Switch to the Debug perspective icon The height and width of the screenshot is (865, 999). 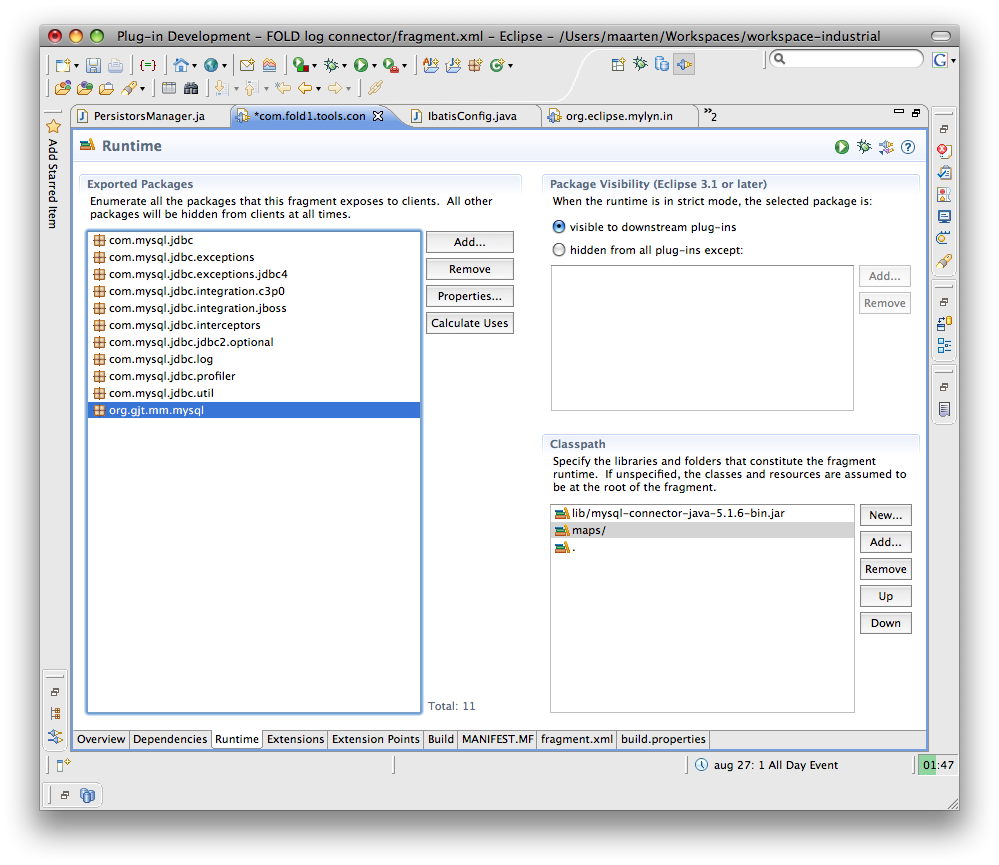click(640, 64)
